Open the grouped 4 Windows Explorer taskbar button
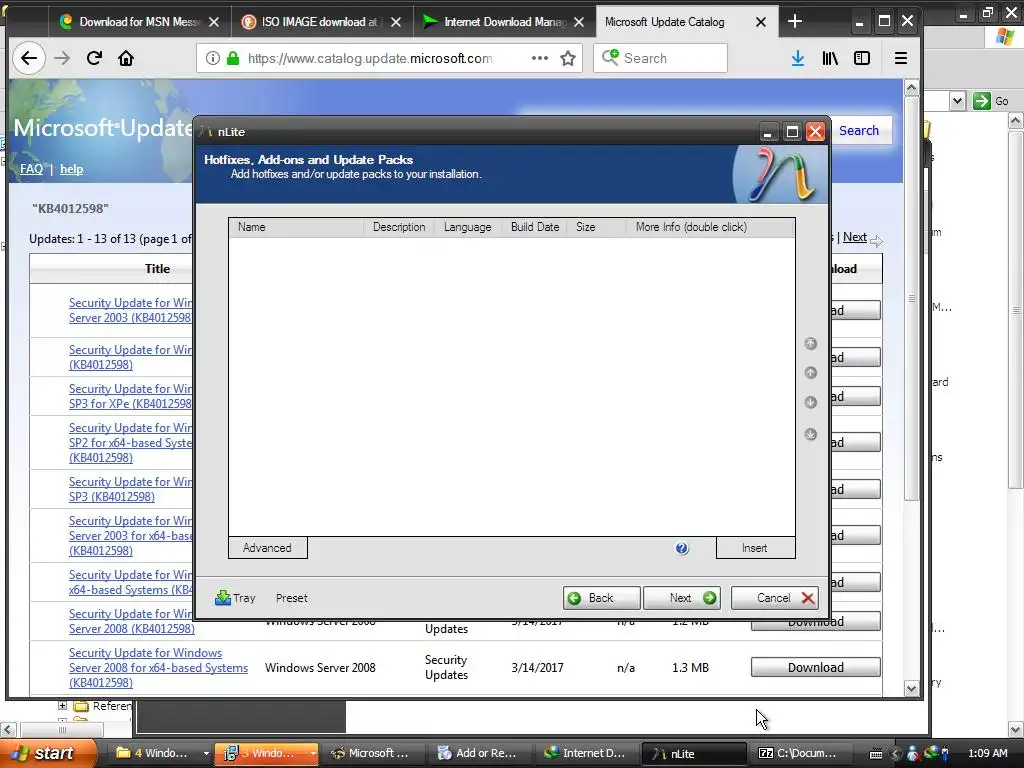The image size is (1024, 768). (162, 753)
